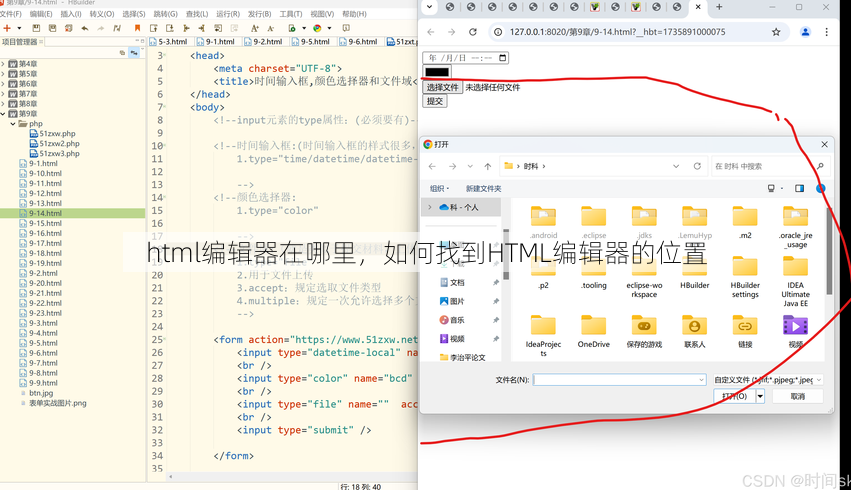This screenshot has width=851, height=490.
Task: Click the black color picker swatch
Action: point(437,72)
